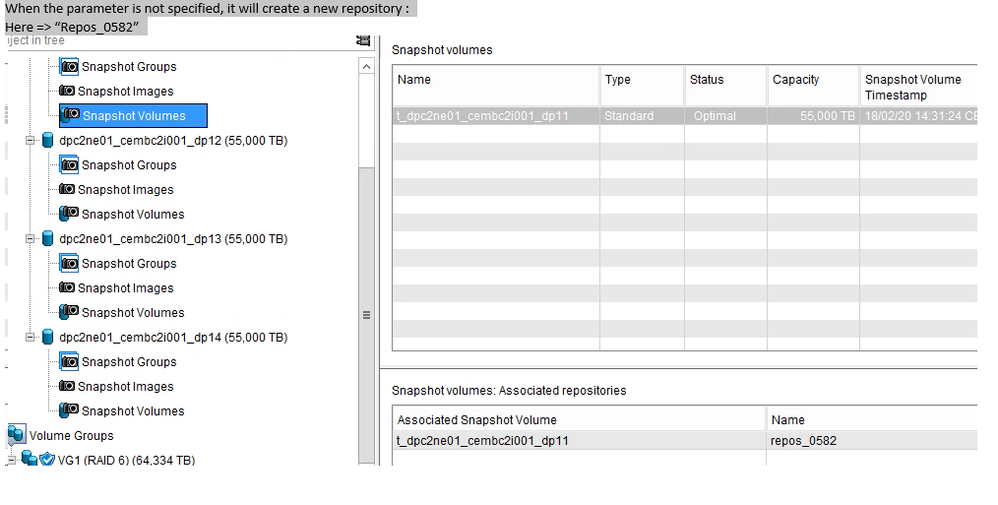Open Snapshot Groups under dp12
This screenshot has height=505, width=998.
(129, 166)
